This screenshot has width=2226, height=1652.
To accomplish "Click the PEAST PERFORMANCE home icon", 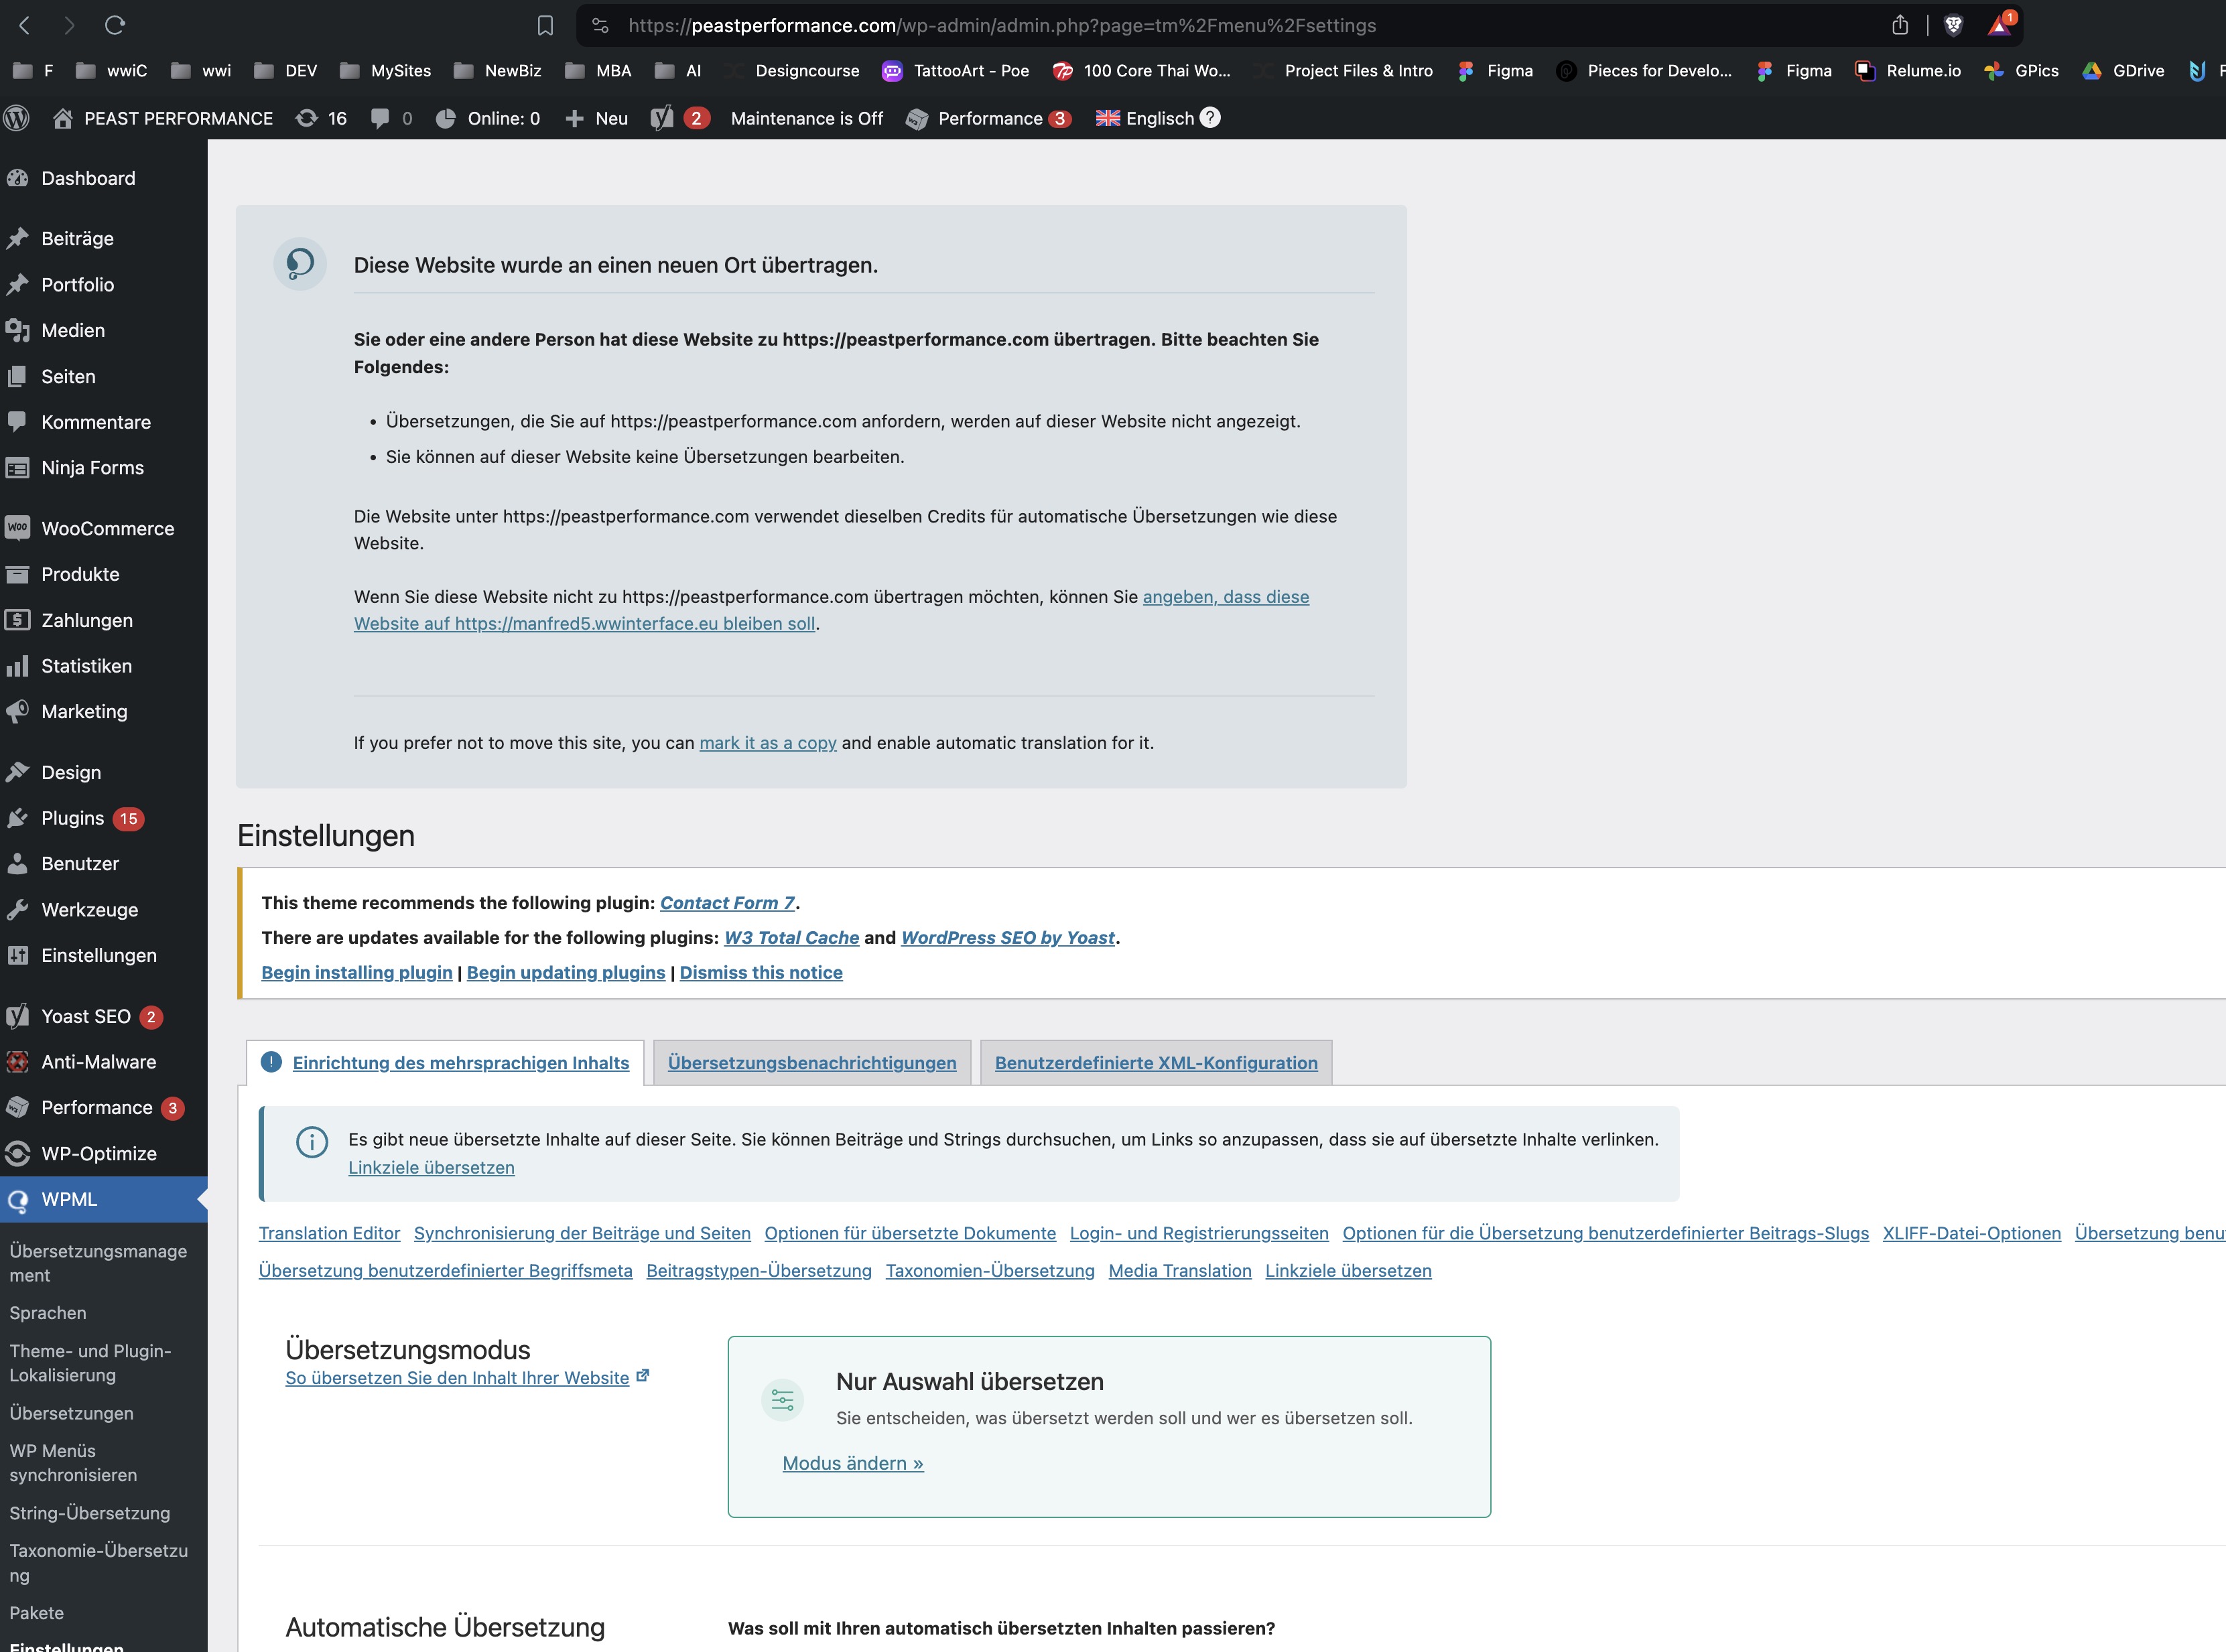I will click(62, 118).
